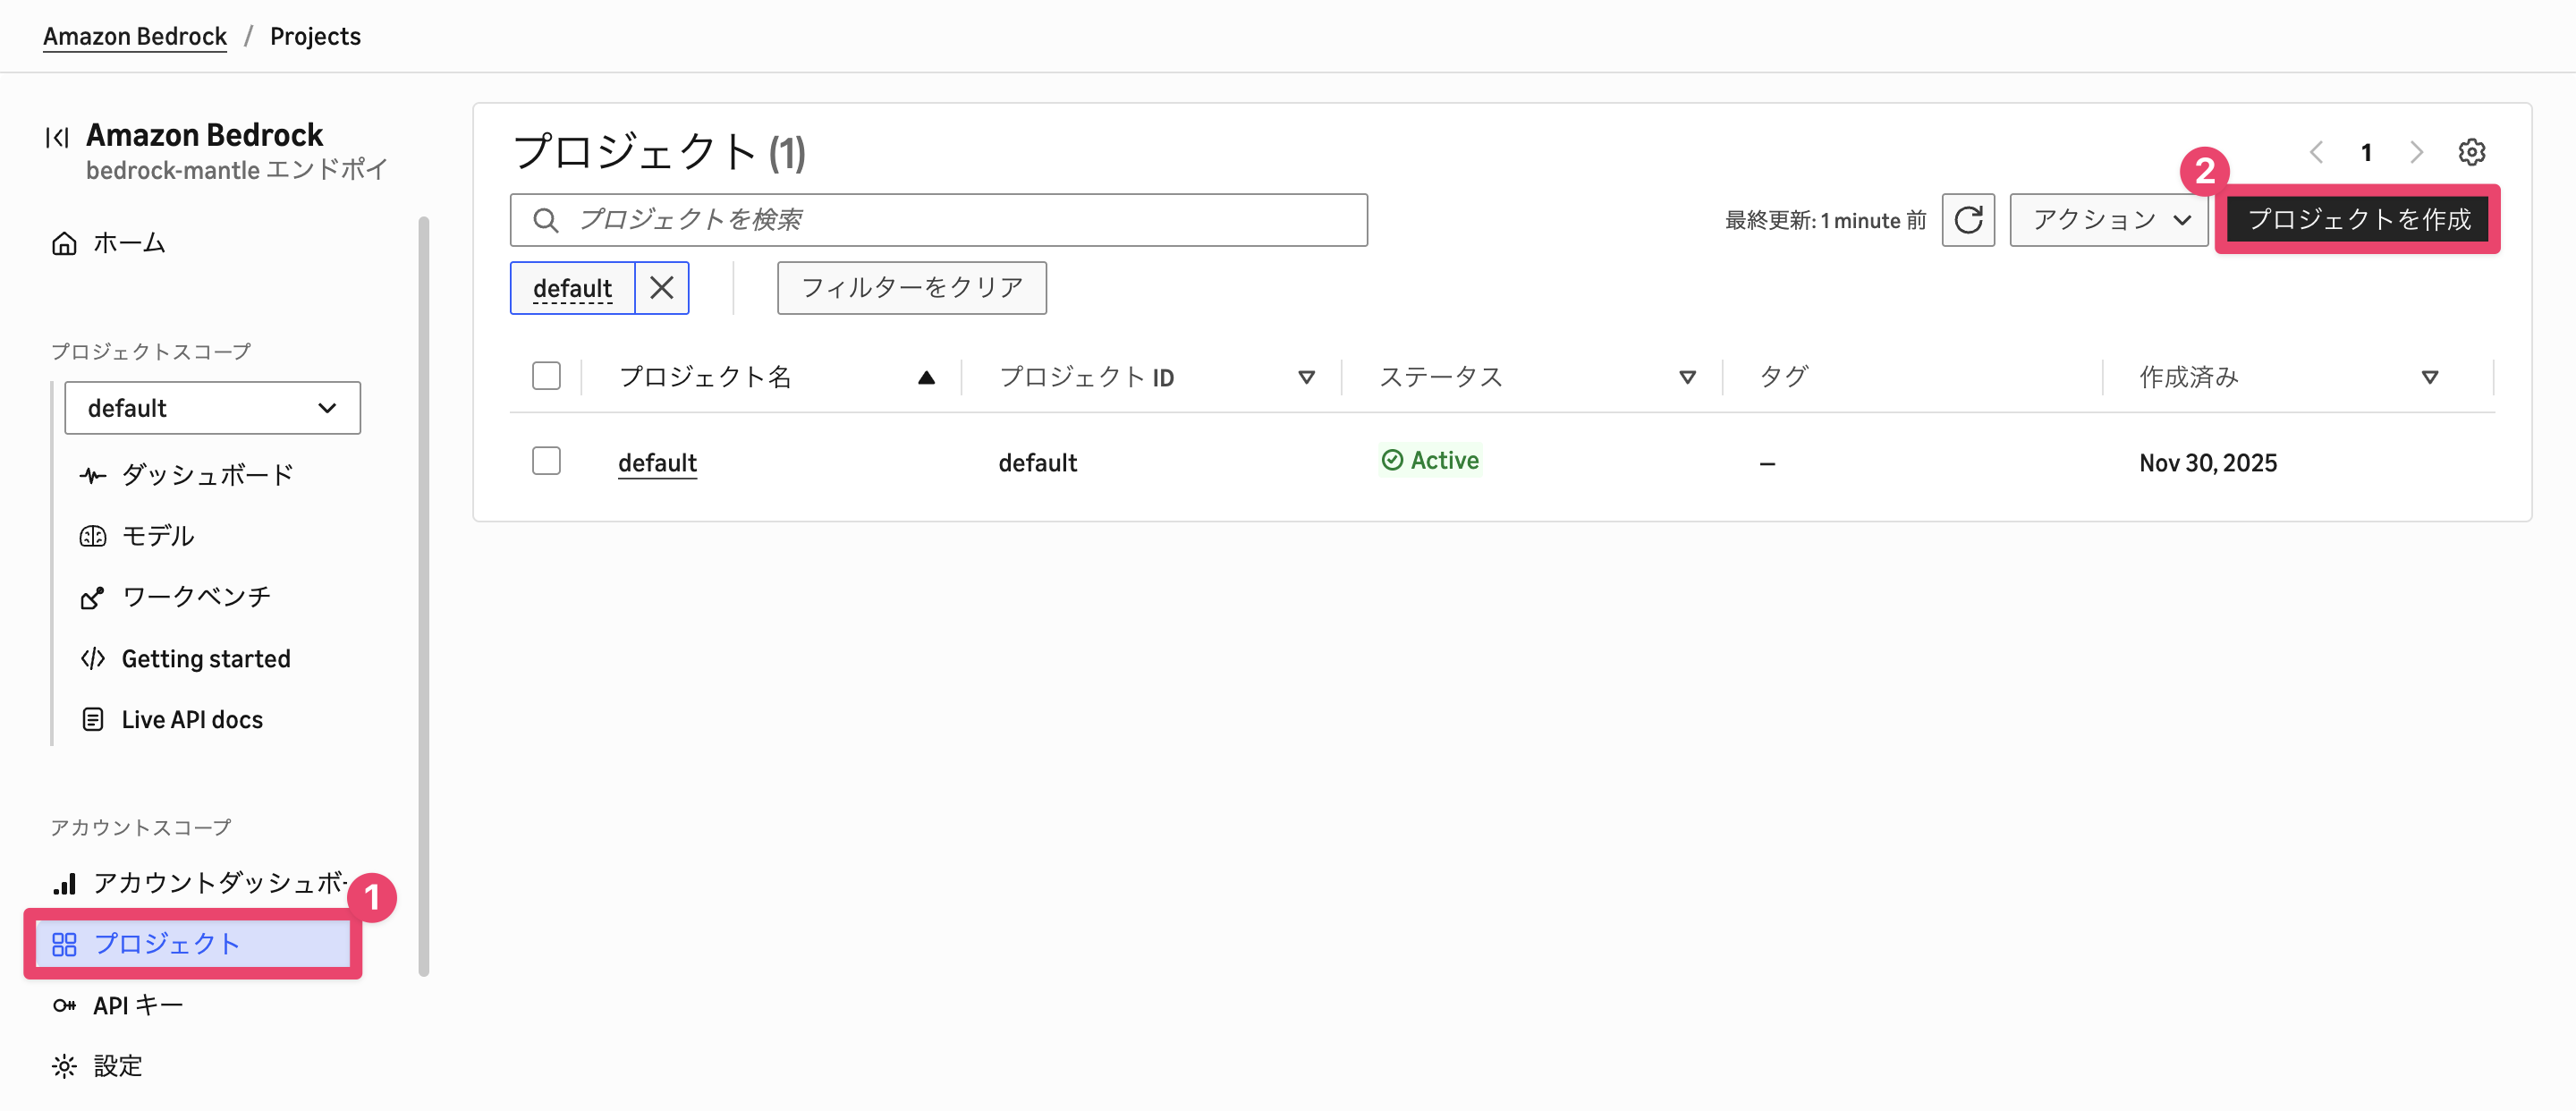Click the default filter token label
Viewport: 2576px width, 1111px height.
(x=572, y=288)
